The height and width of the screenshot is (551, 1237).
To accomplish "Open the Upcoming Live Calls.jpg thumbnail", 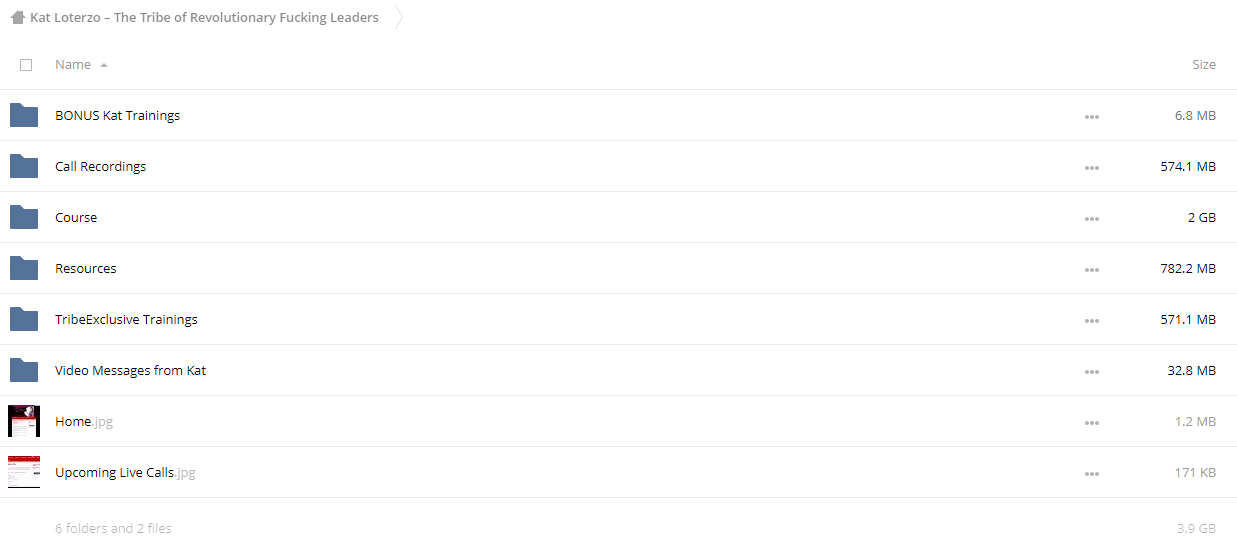I will pyautogui.click(x=24, y=472).
